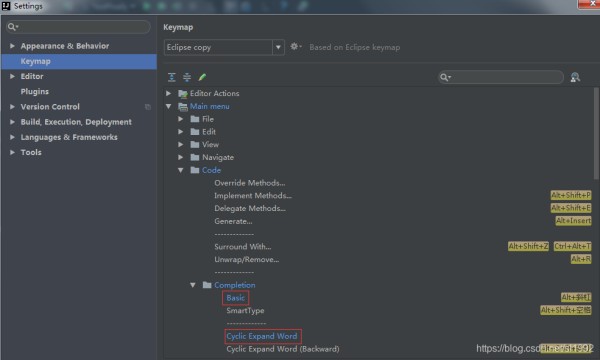The height and width of the screenshot is (360, 600).
Task: Expand the Editor Actions node
Action: point(168,93)
